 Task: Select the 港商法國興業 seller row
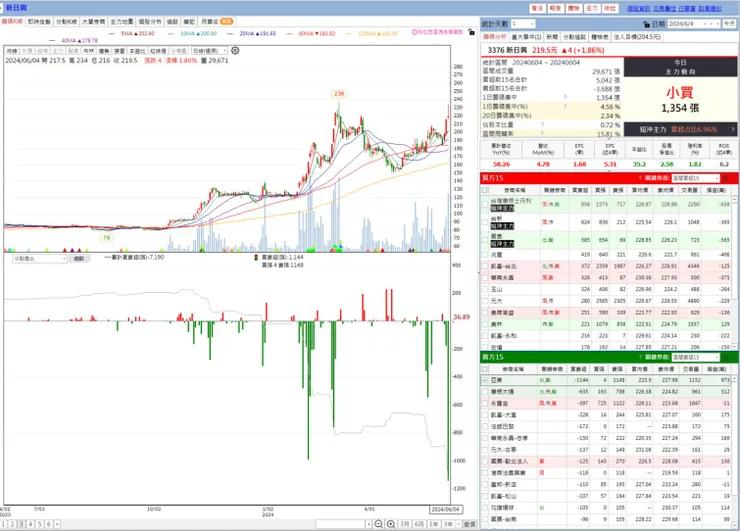click(x=606, y=472)
